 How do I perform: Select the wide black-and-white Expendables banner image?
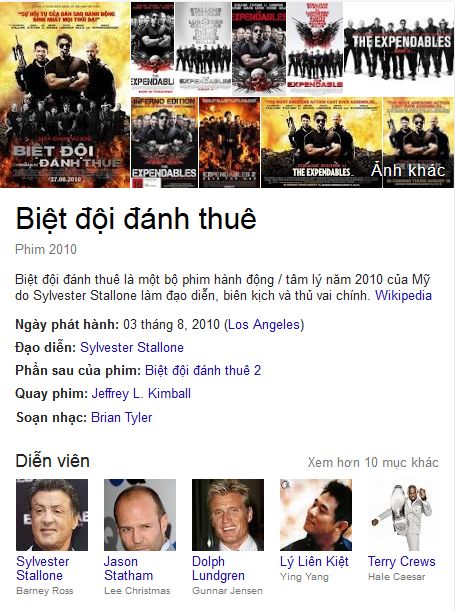(399, 48)
